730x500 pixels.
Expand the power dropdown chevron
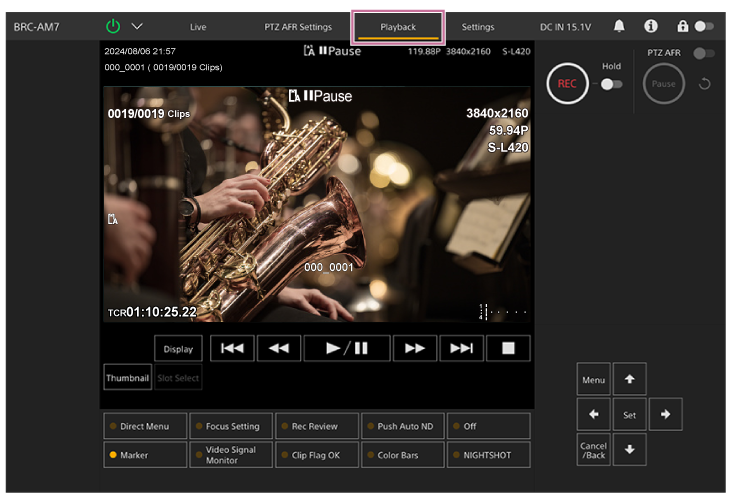coord(137,26)
